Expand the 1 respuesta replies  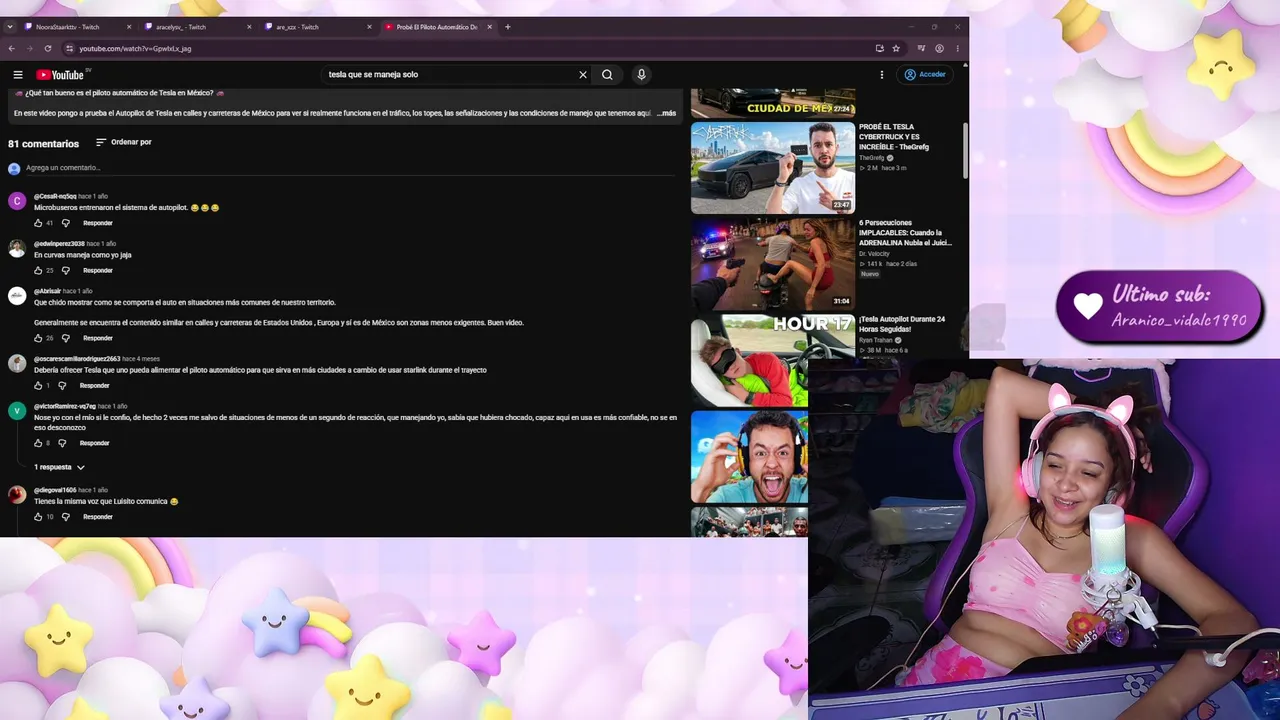coord(59,467)
